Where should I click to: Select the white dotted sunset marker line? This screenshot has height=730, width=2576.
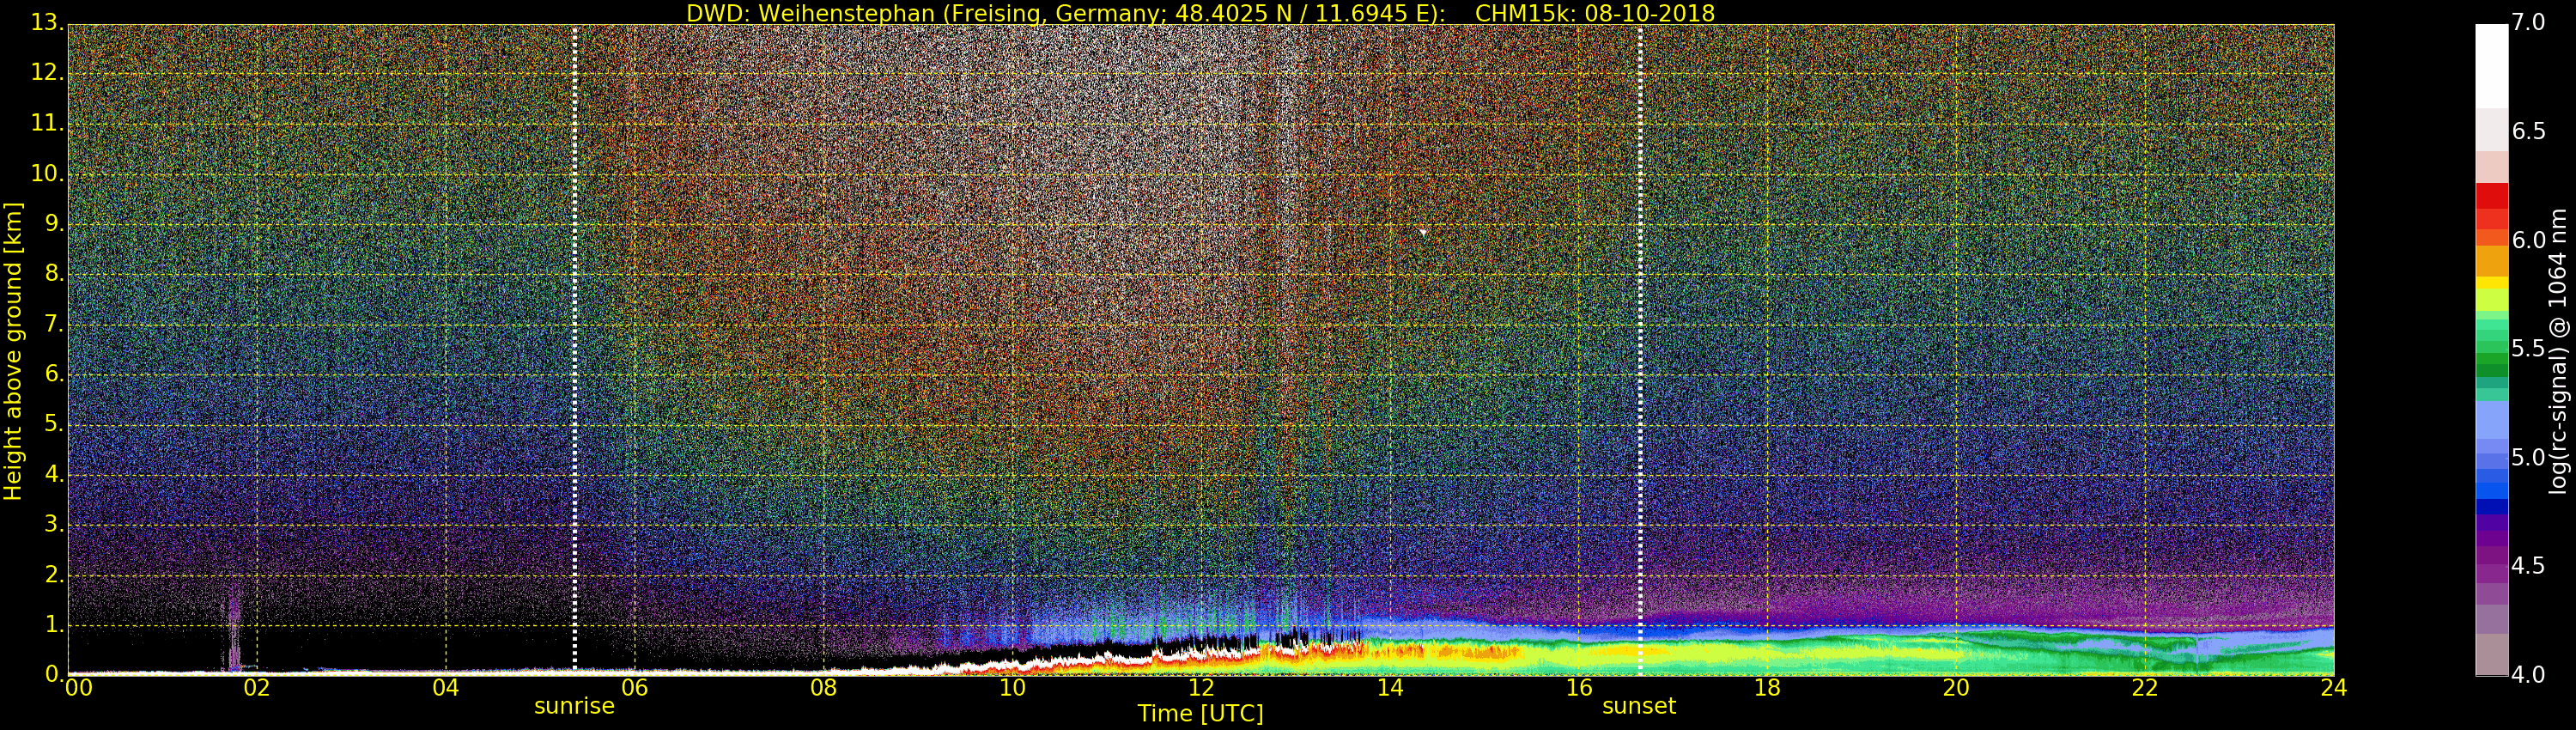click(1641, 349)
